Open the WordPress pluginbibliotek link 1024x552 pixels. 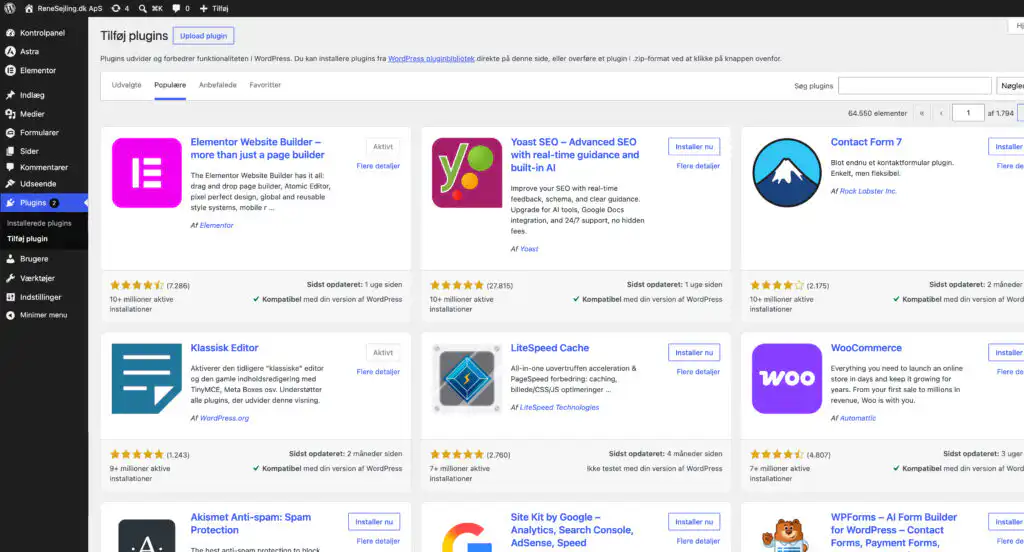pyautogui.click(x=431, y=59)
